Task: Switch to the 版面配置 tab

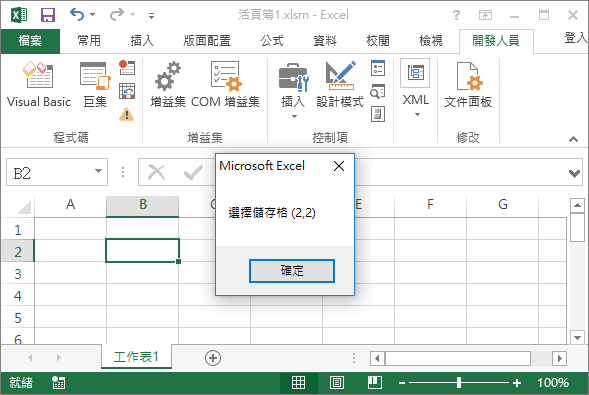Action: 207,41
